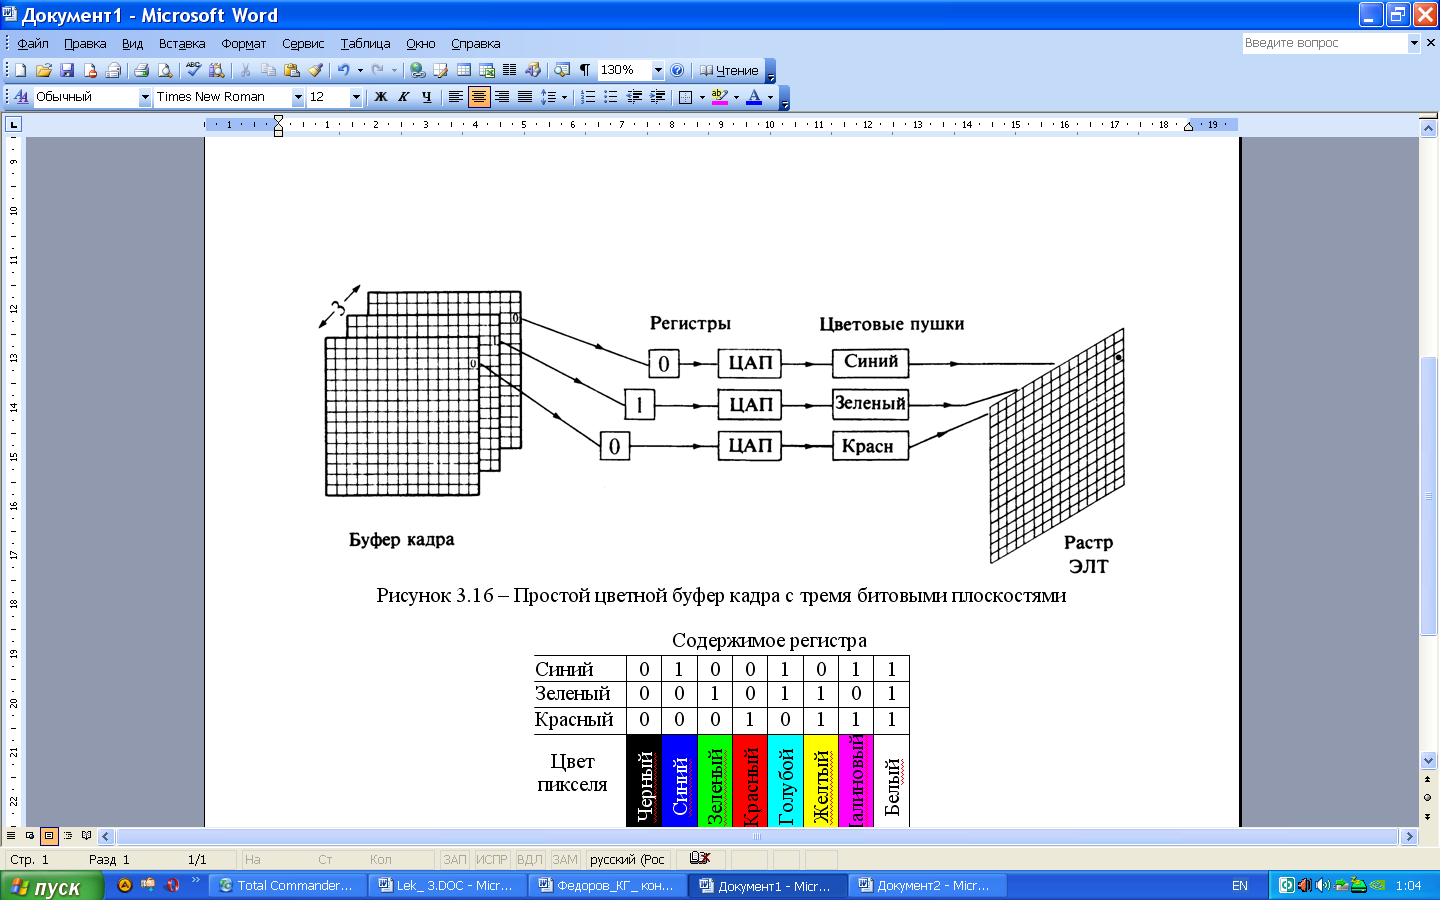Open the Справка menu
The image size is (1440, 900).
pos(475,43)
